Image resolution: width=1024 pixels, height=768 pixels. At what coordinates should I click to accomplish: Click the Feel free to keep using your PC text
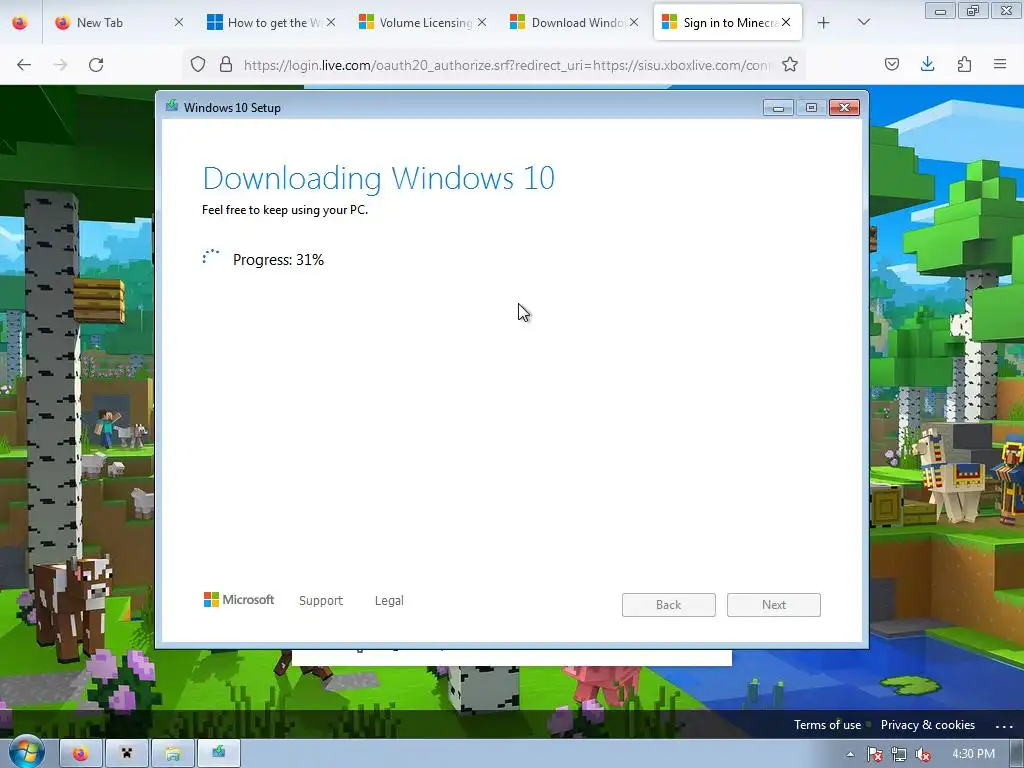285,210
